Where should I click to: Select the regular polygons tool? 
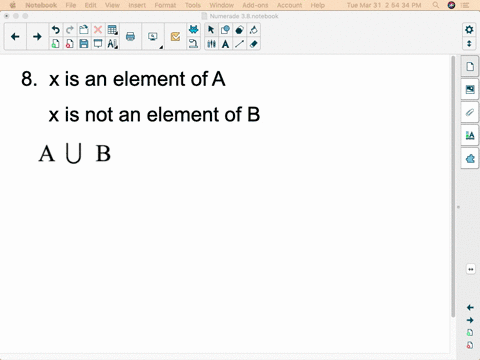point(239,30)
